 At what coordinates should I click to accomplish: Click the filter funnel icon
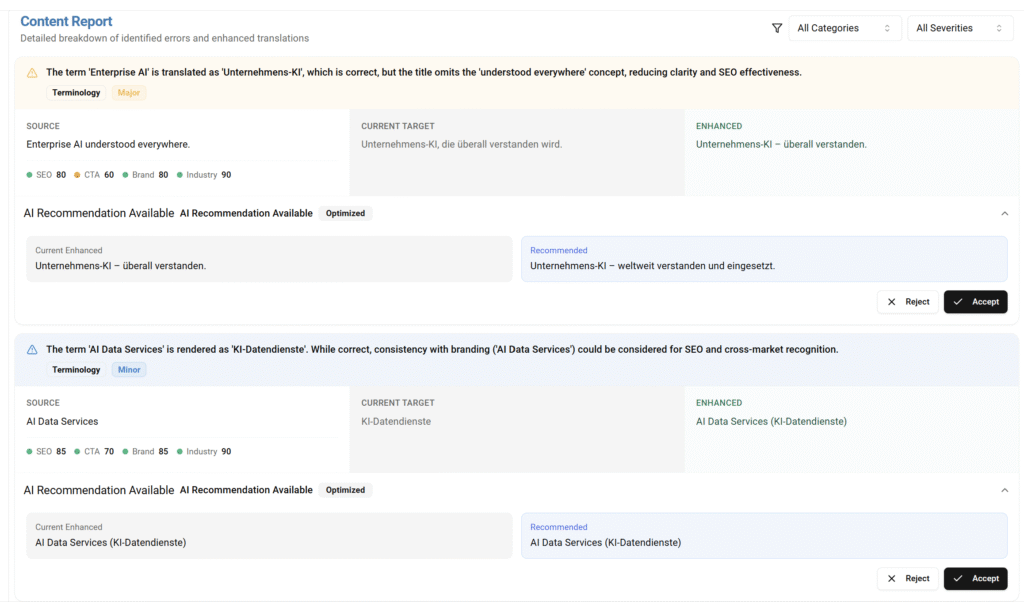[777, 28]
